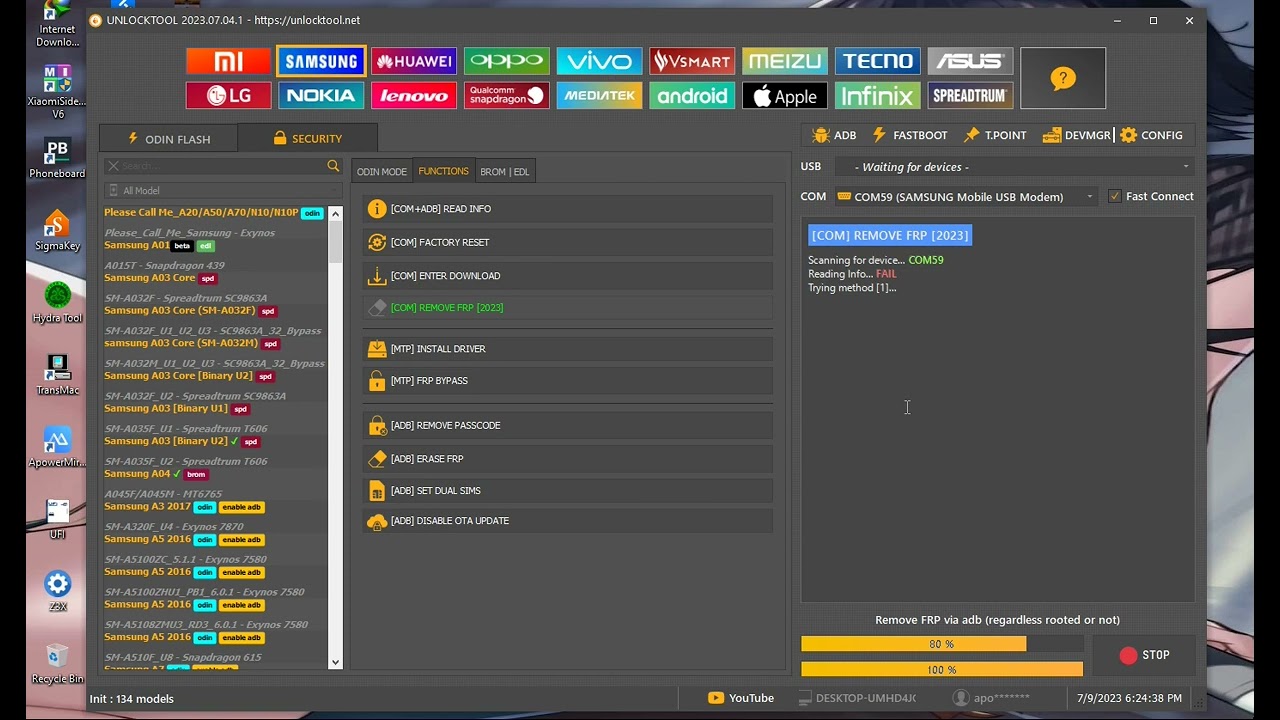Choose the MediaTek brand icon
Viewport: 1280px width, 720px height.
(599, 95)
